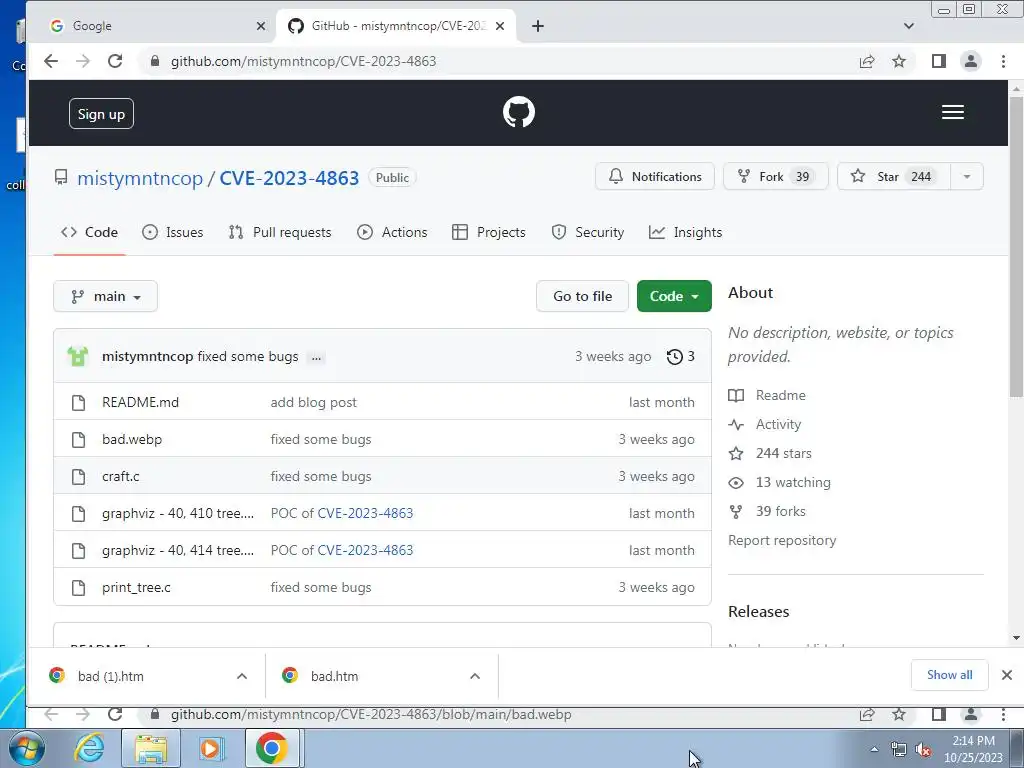Reload the page with refresh icon
1024x768 pixels.
tap(115, 61)
